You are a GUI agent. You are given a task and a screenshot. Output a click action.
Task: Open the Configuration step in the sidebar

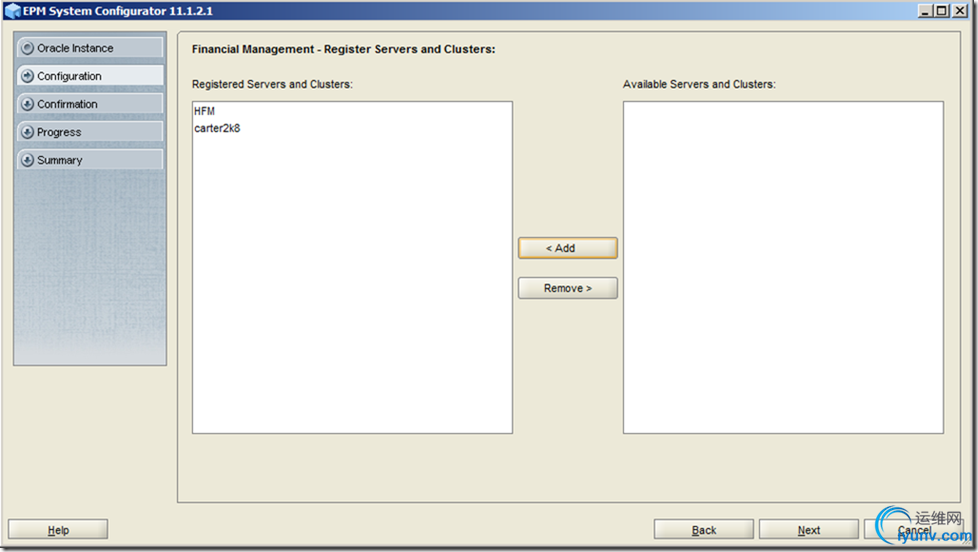pos(90,76)
